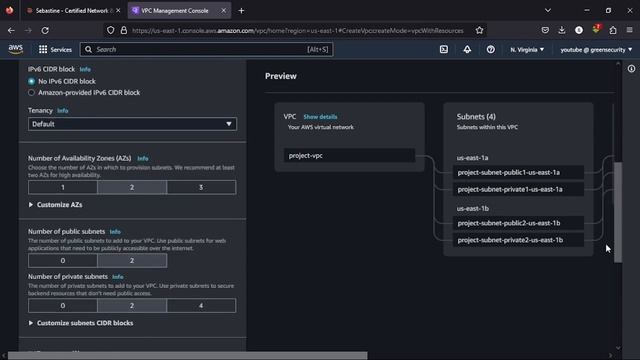Click the AWS logo home icon
This screenshot has width=640, height=360.
[x=16, y=49]
